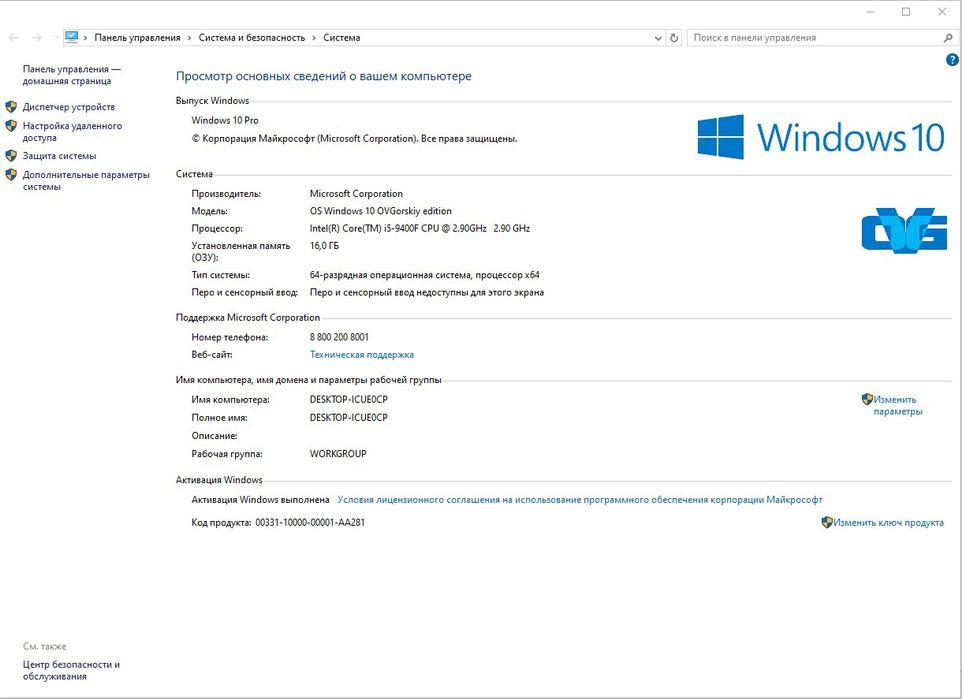The height and width of the screenshot is (699, 962).
Task: Click Изменить параметры link
Action: tap(898, 406)
